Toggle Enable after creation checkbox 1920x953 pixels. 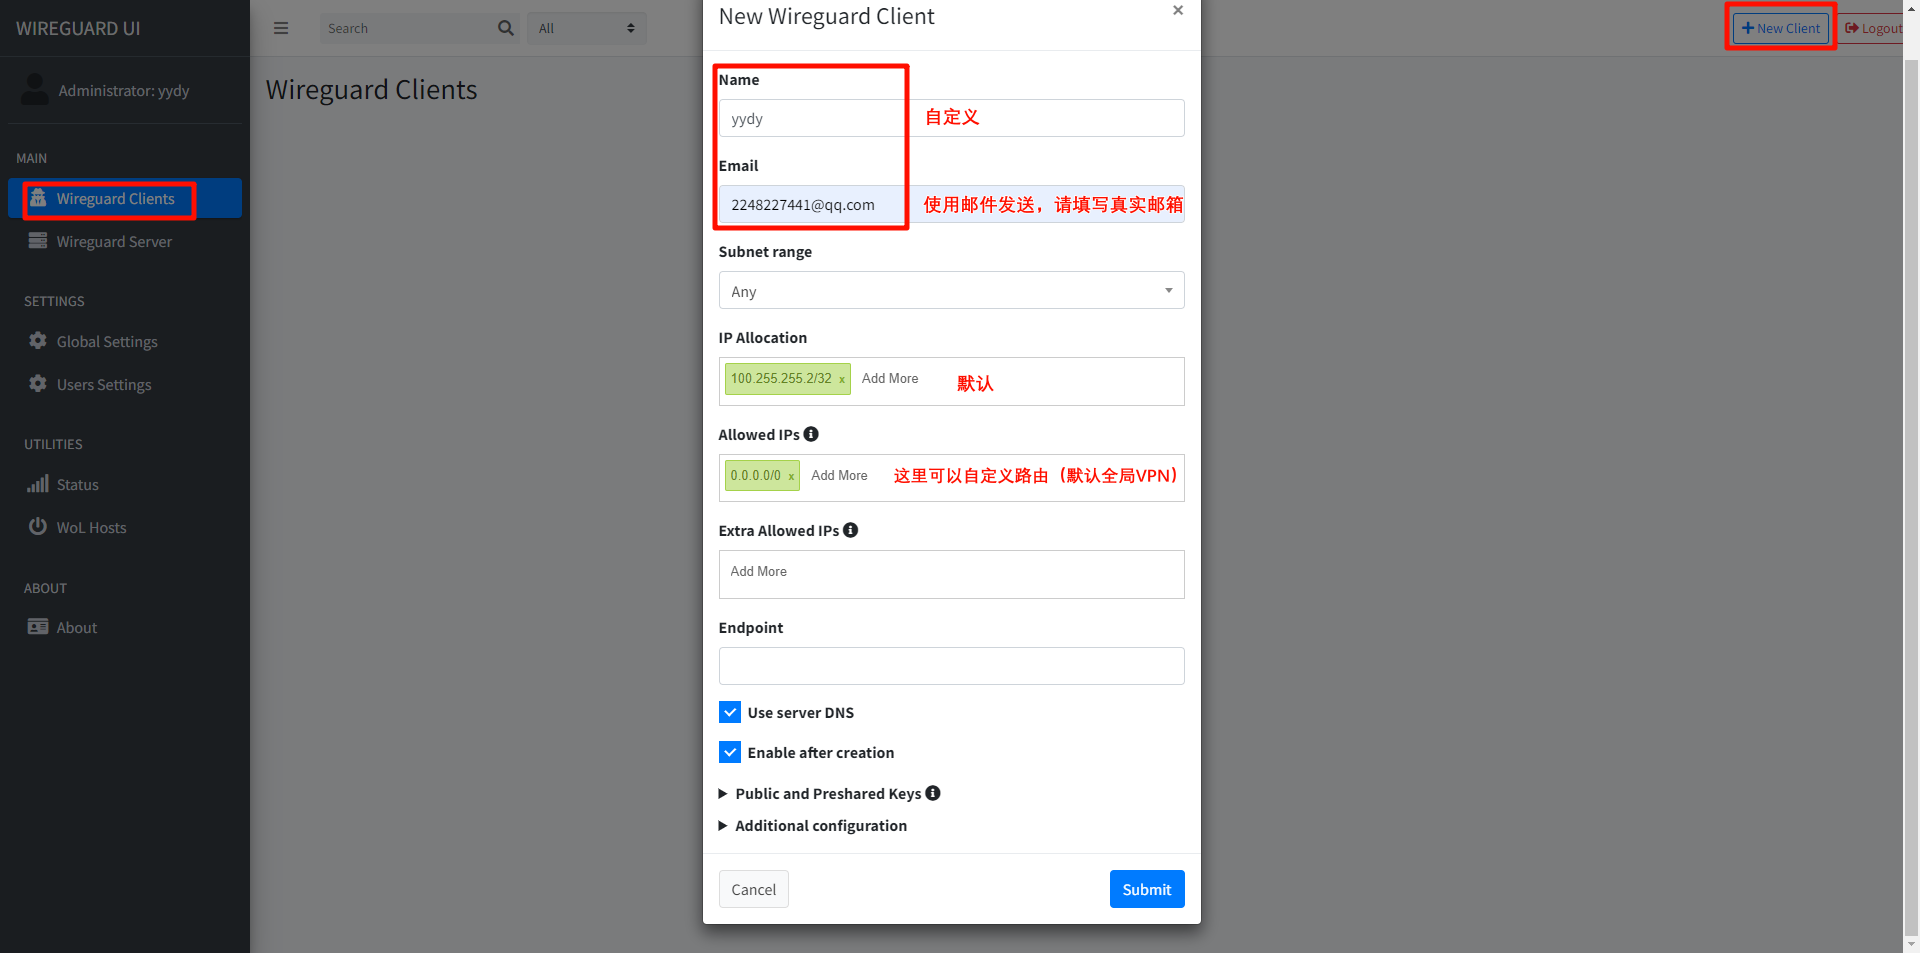730,752
